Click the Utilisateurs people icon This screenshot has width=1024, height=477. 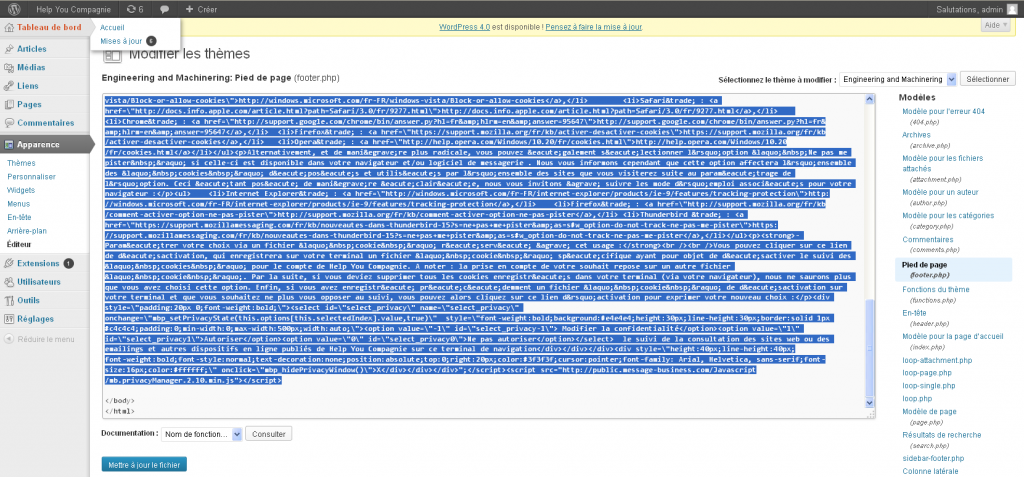click(x=9, y=282)
